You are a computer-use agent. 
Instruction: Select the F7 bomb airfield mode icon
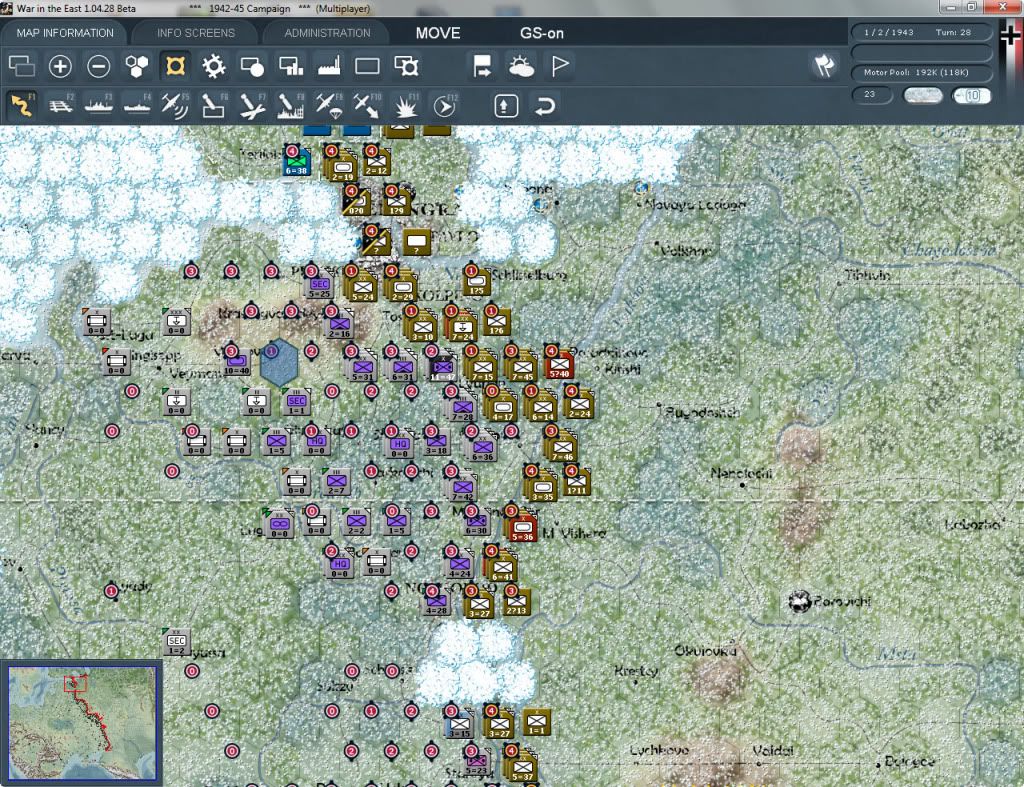252,105
